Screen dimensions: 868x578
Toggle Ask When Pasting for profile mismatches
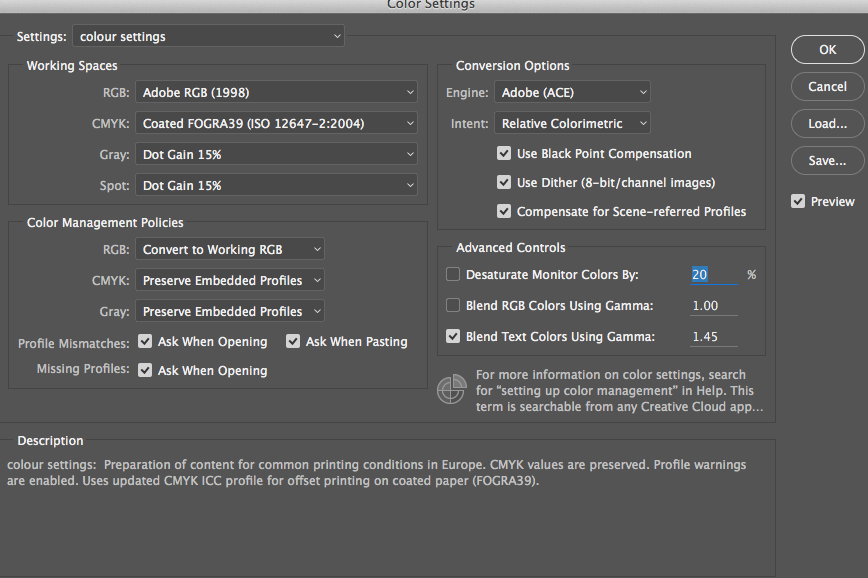tap(293, 341)
